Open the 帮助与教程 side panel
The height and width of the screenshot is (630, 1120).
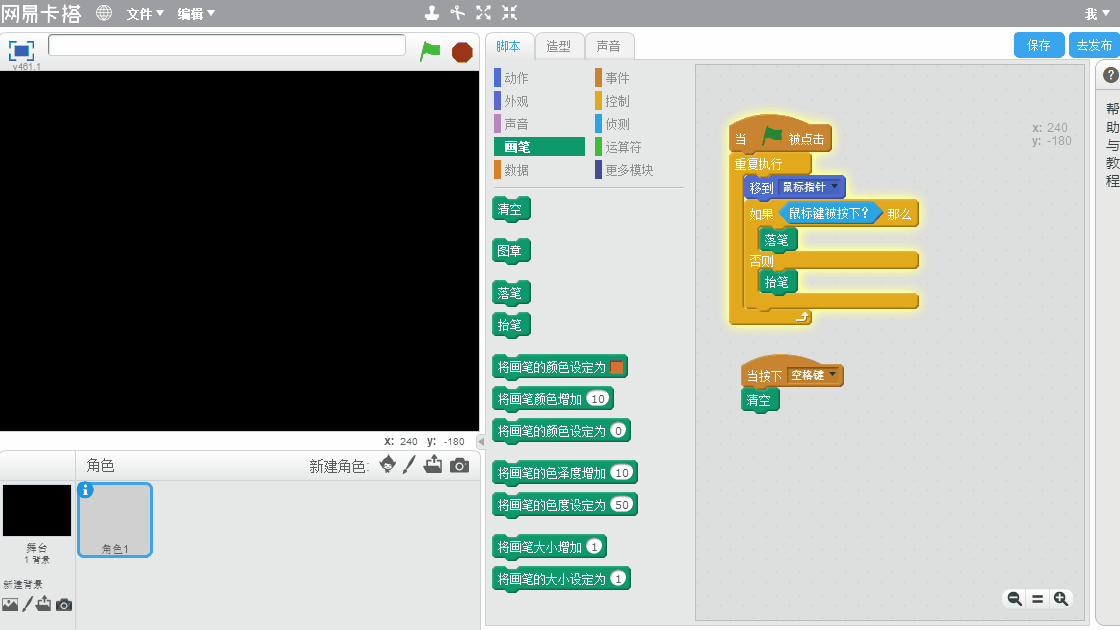[x=1111, y=145]
